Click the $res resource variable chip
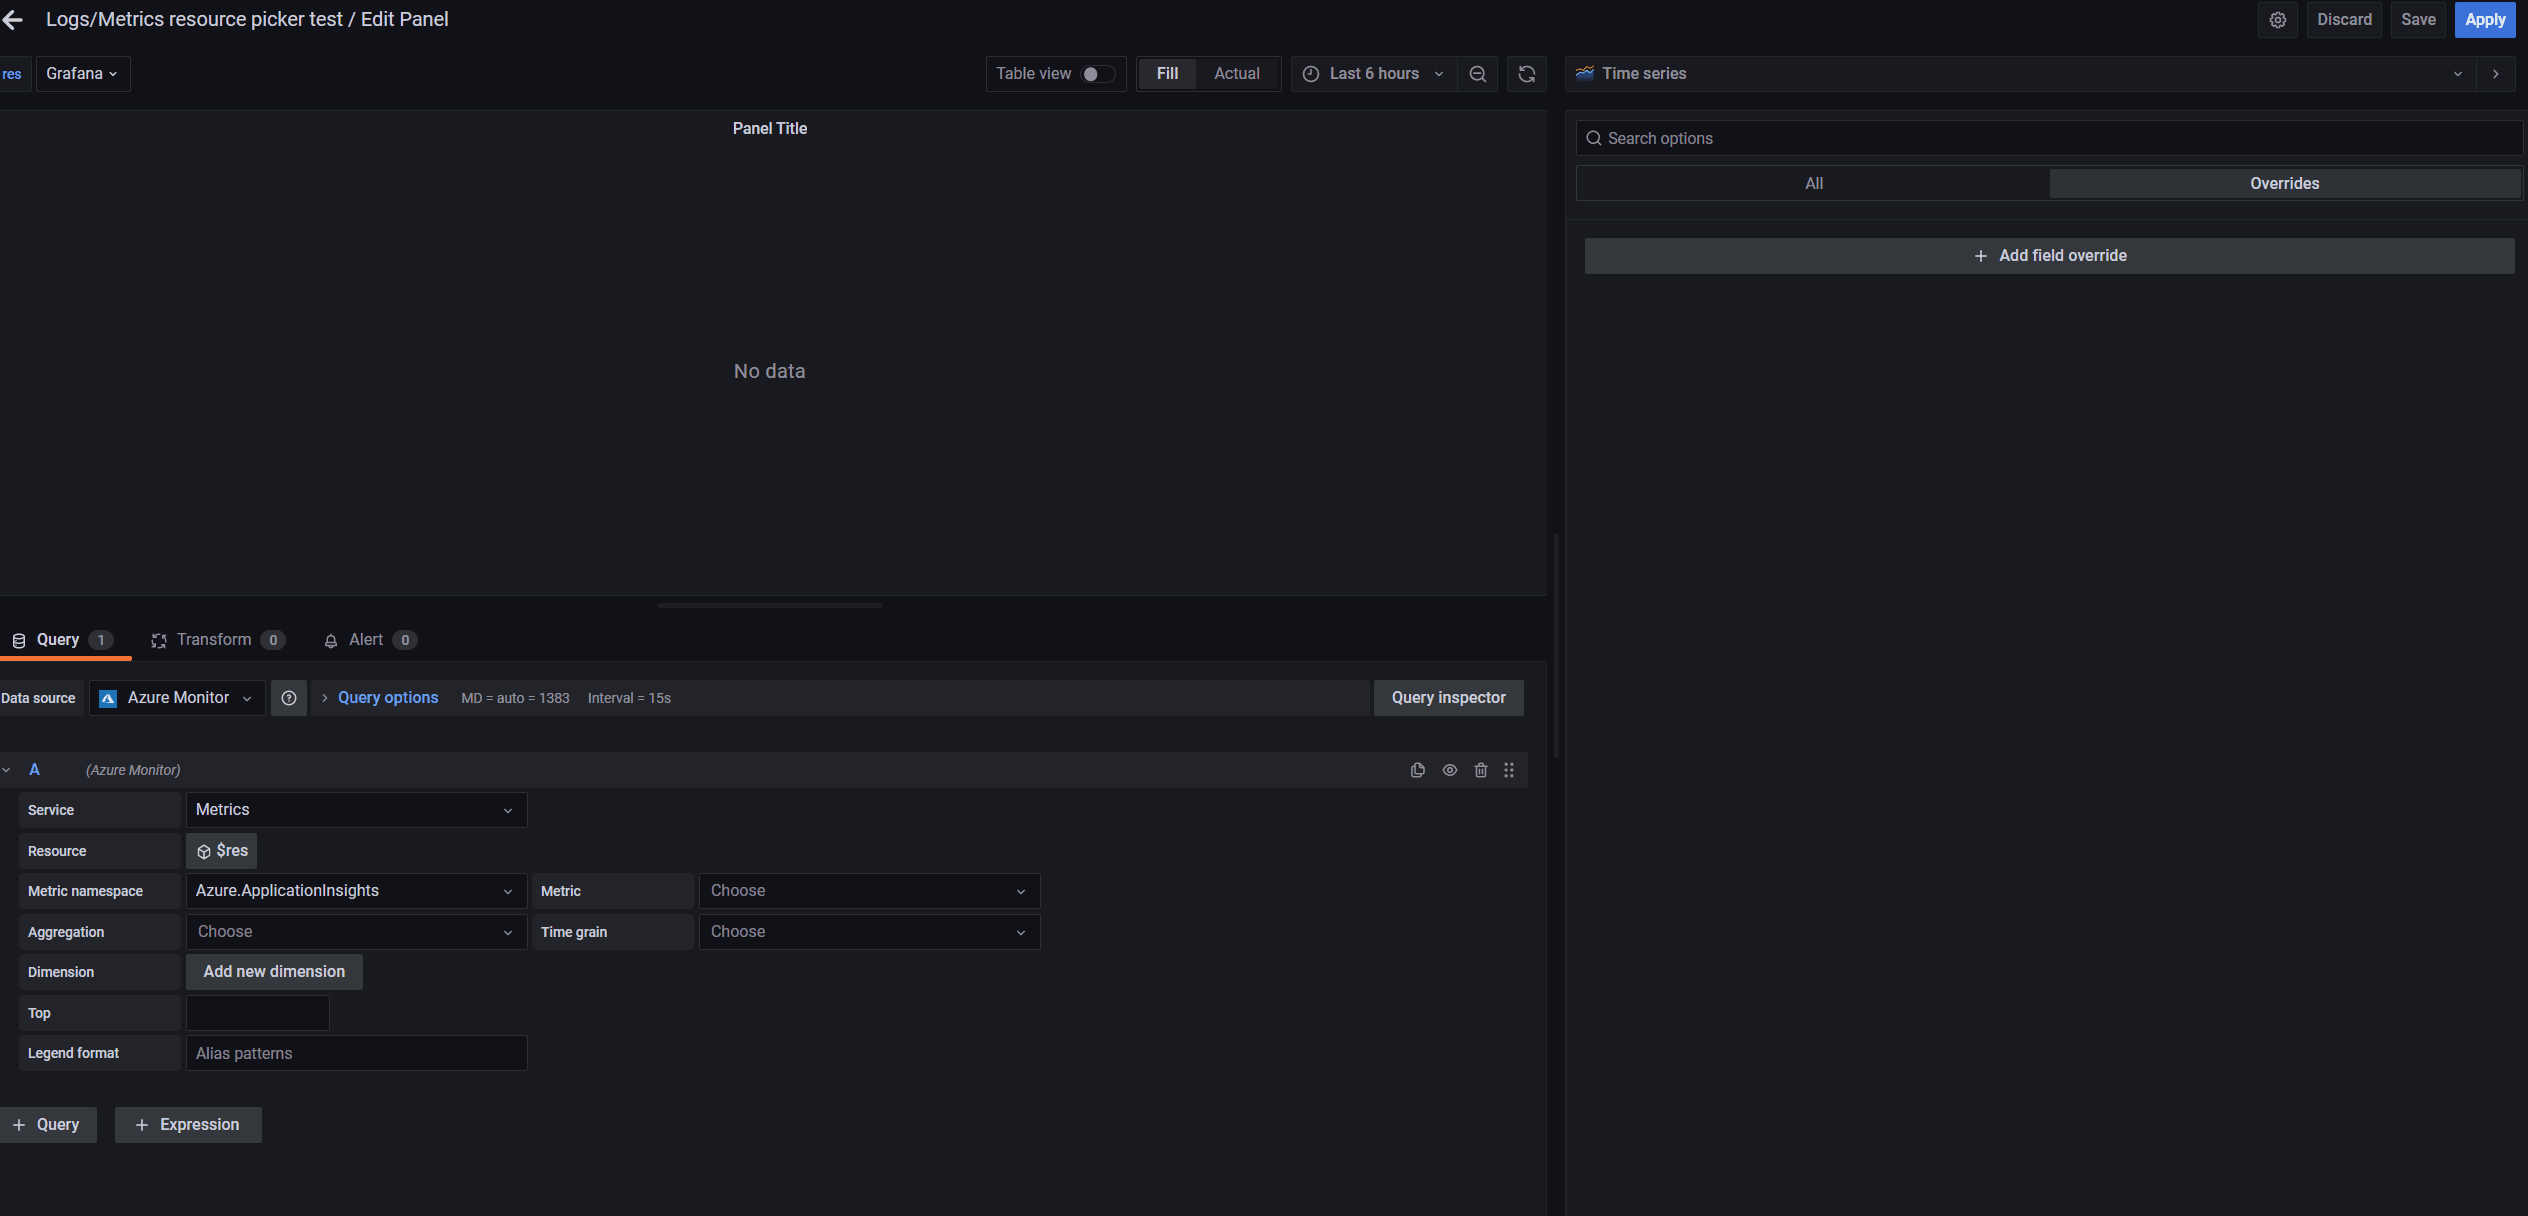Screen dimensions: 2528x1216 pos(221,850)
